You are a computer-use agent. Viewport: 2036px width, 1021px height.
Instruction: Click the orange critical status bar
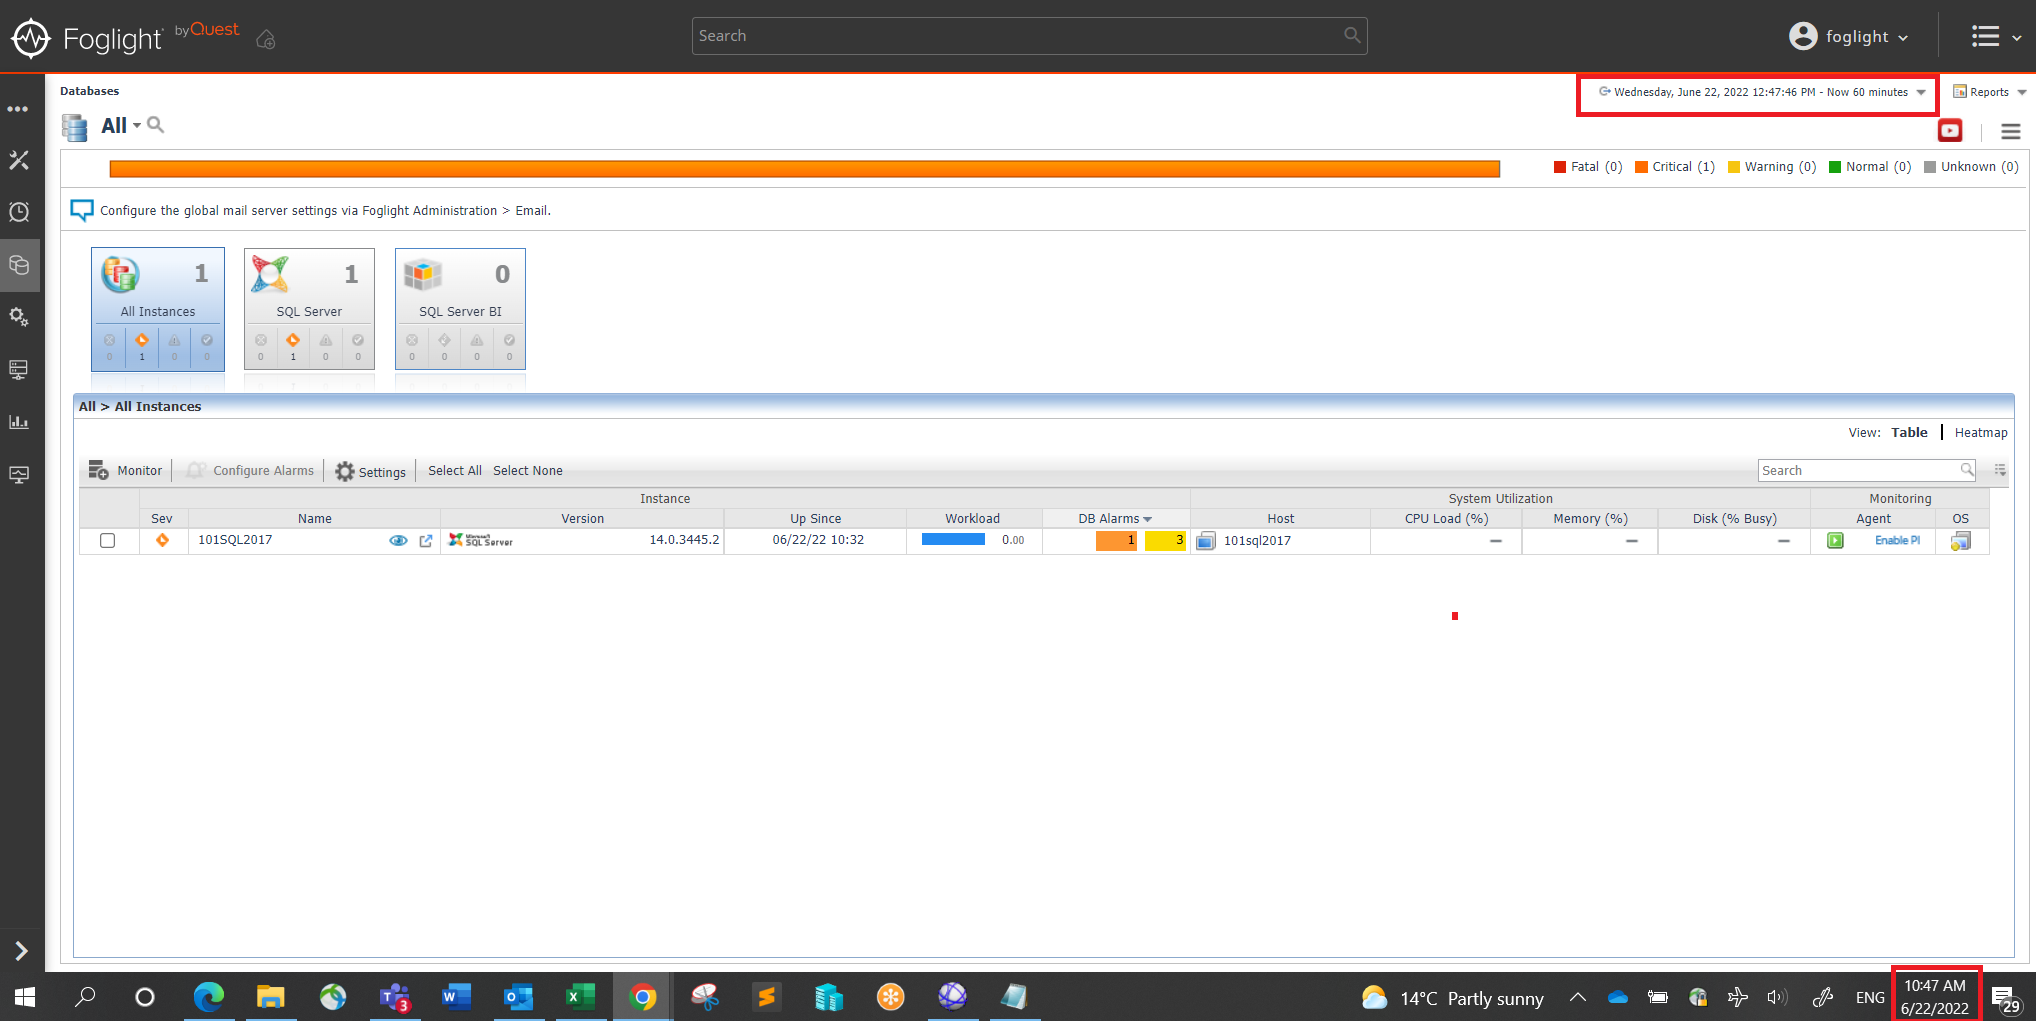(804, 169)
